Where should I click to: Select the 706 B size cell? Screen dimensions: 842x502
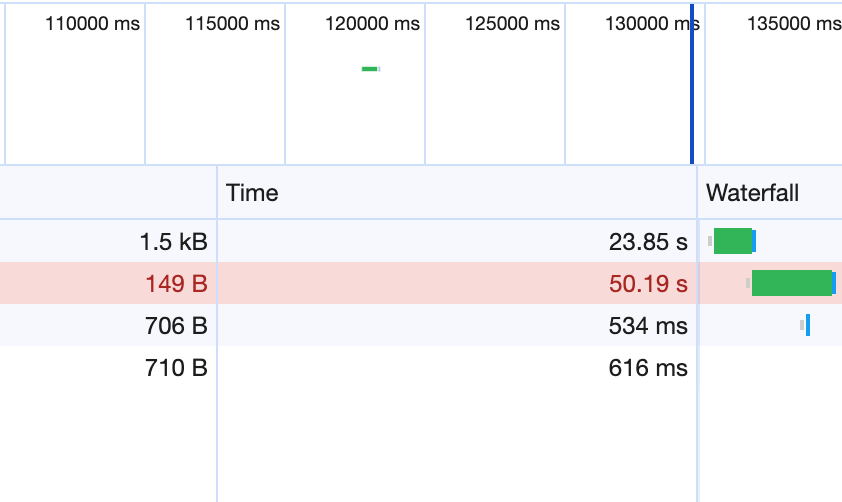pyautogui.click(x=176, y=326)
